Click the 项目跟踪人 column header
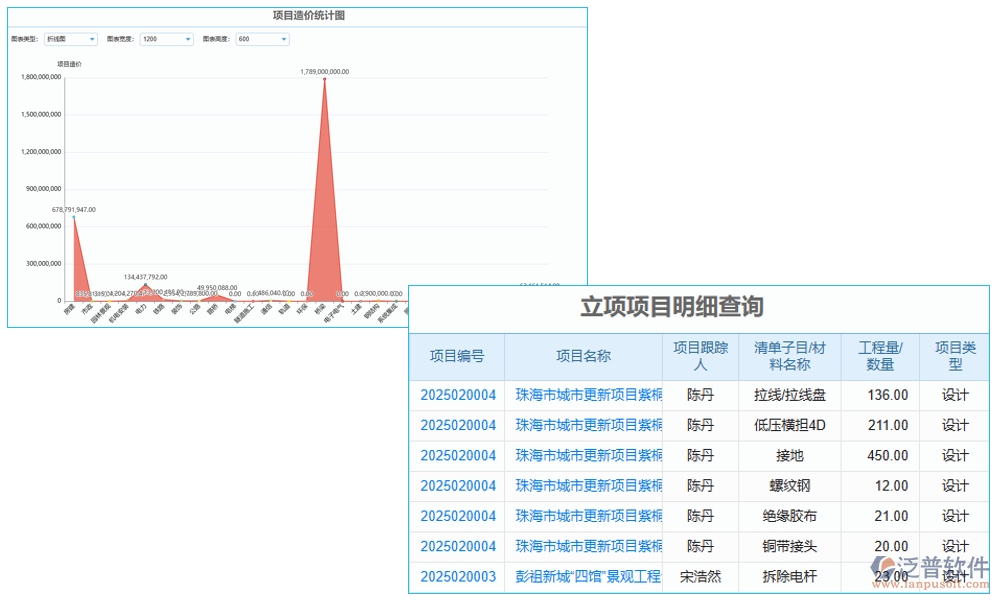Screen dimensions: 1000x600 click(x=701, y=356)
